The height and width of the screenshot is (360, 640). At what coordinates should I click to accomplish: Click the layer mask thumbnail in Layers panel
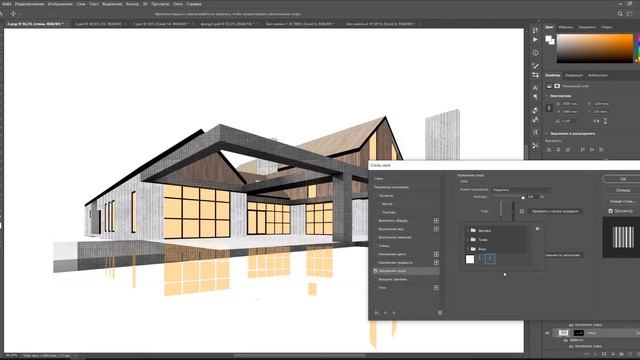(x=578, y=333)
